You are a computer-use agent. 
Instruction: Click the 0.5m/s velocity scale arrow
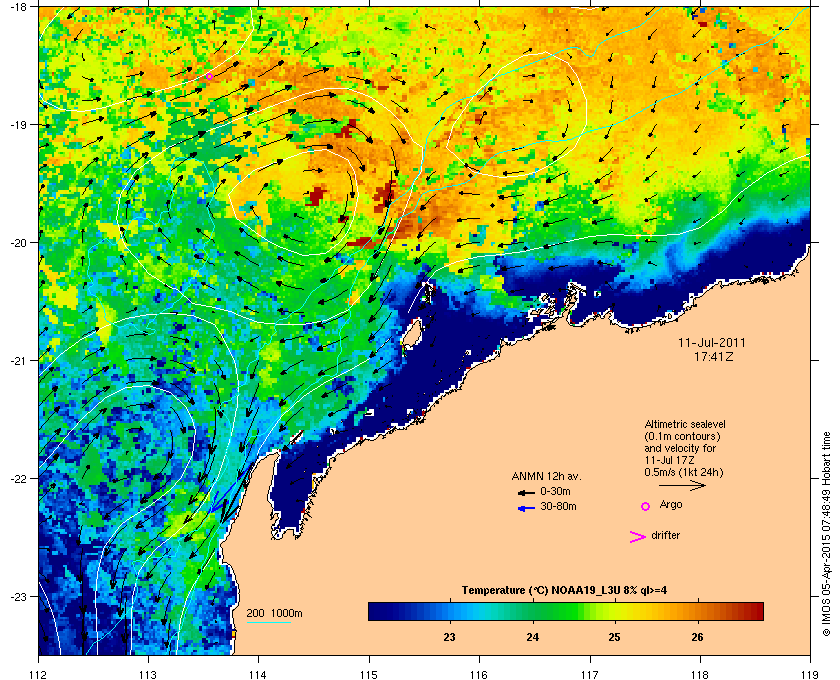[x=682, y=485]
